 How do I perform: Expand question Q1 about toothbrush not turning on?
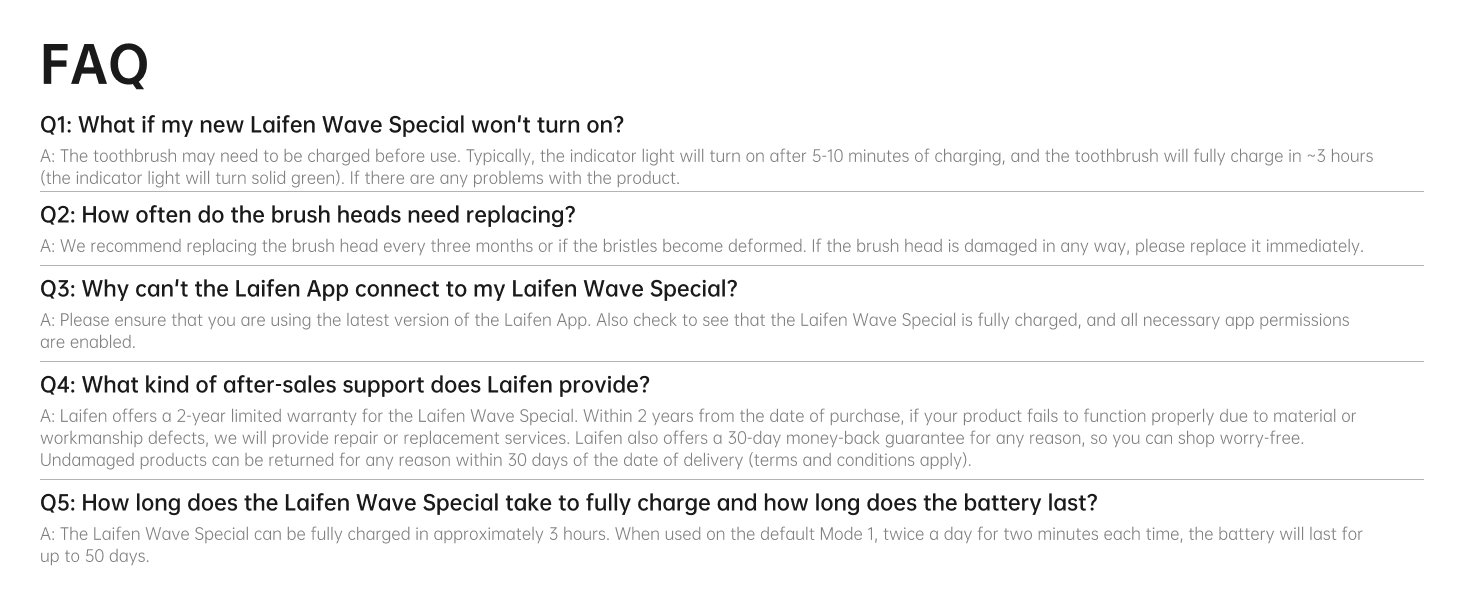[x=331, y=125]
